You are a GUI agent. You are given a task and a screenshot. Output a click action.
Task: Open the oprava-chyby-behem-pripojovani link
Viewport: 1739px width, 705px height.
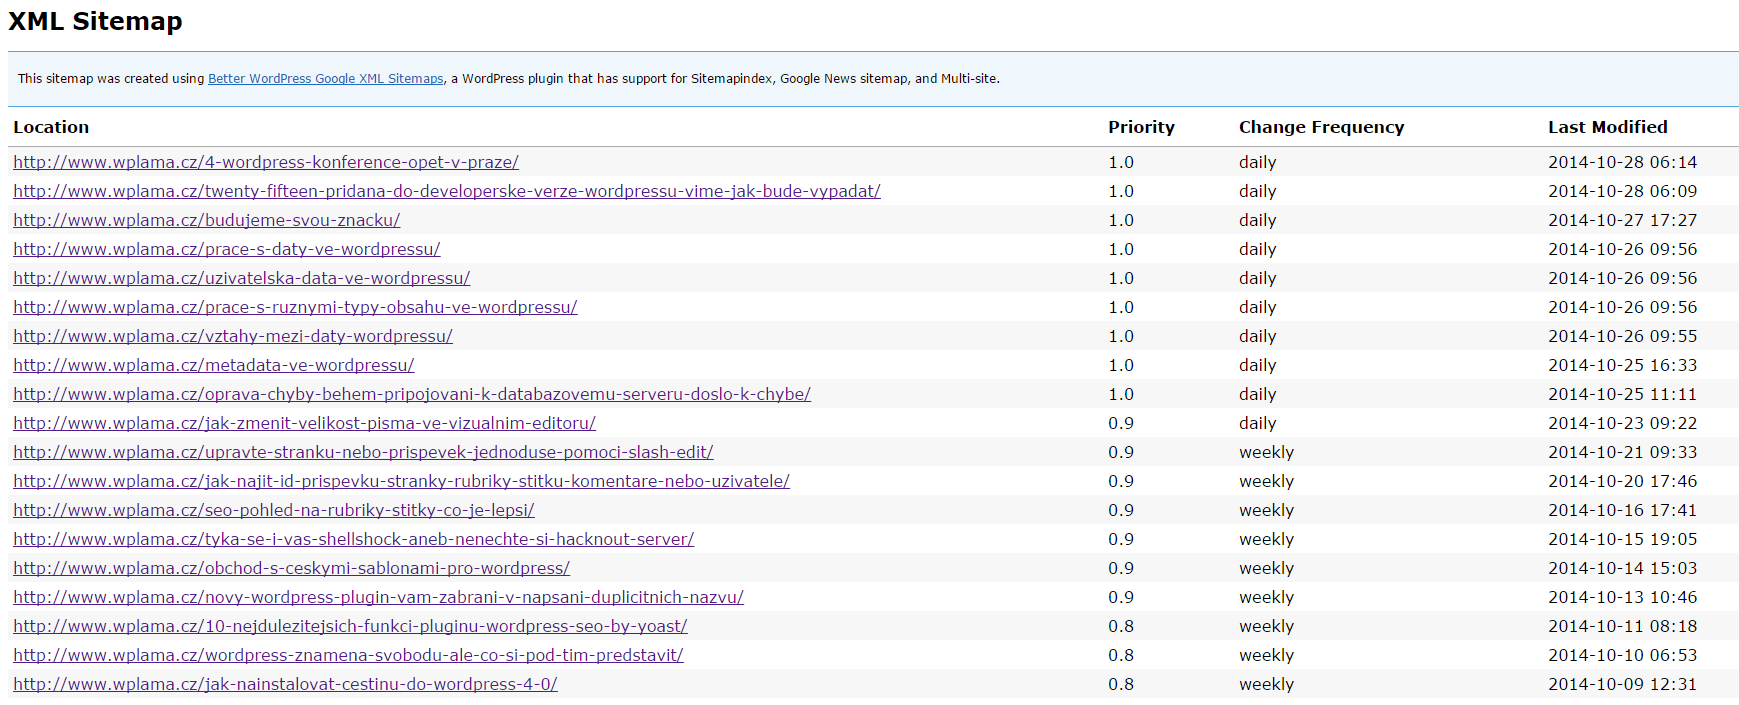[412, 394]
